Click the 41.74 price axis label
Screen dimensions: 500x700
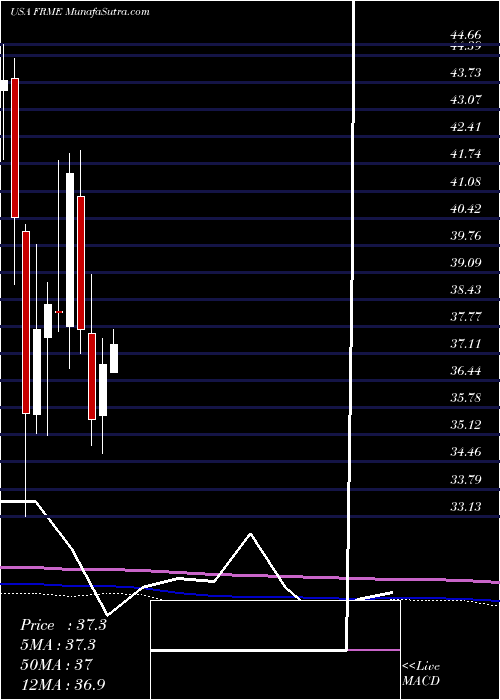466,154
